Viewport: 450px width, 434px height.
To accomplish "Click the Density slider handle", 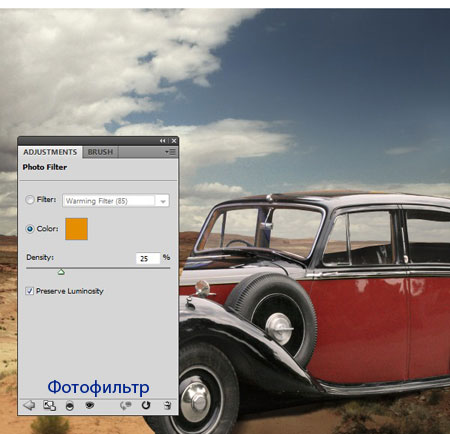I will coord(61,272).
